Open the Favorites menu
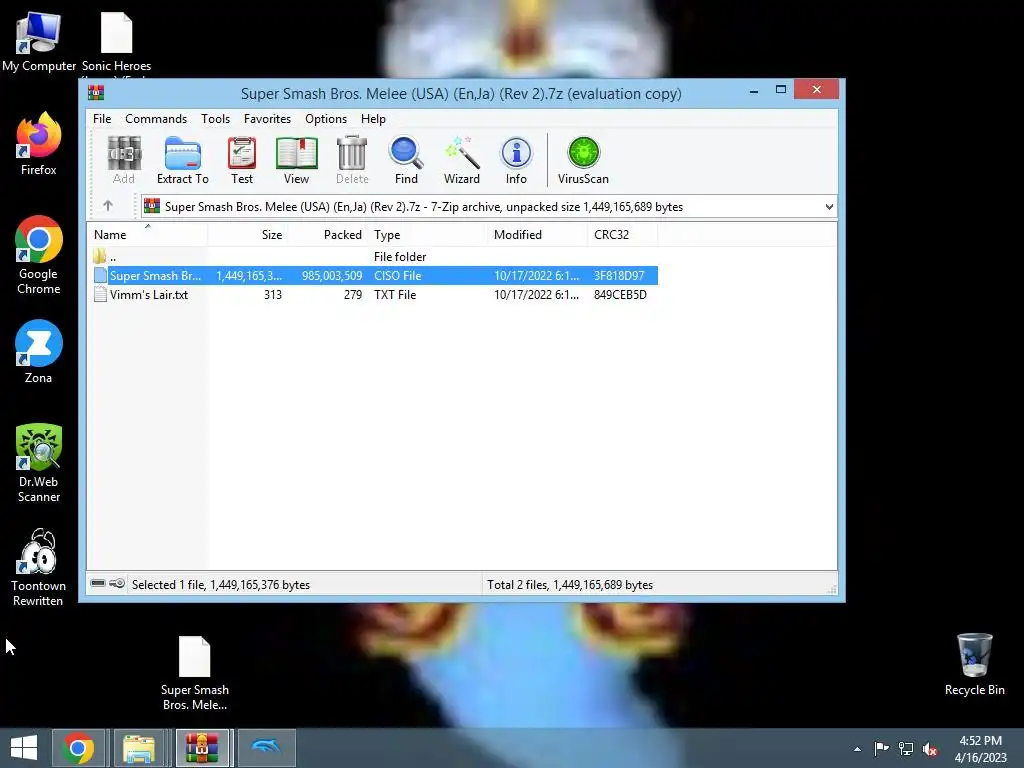Viewport: 1024px width, 768px height. pos(267,119)
